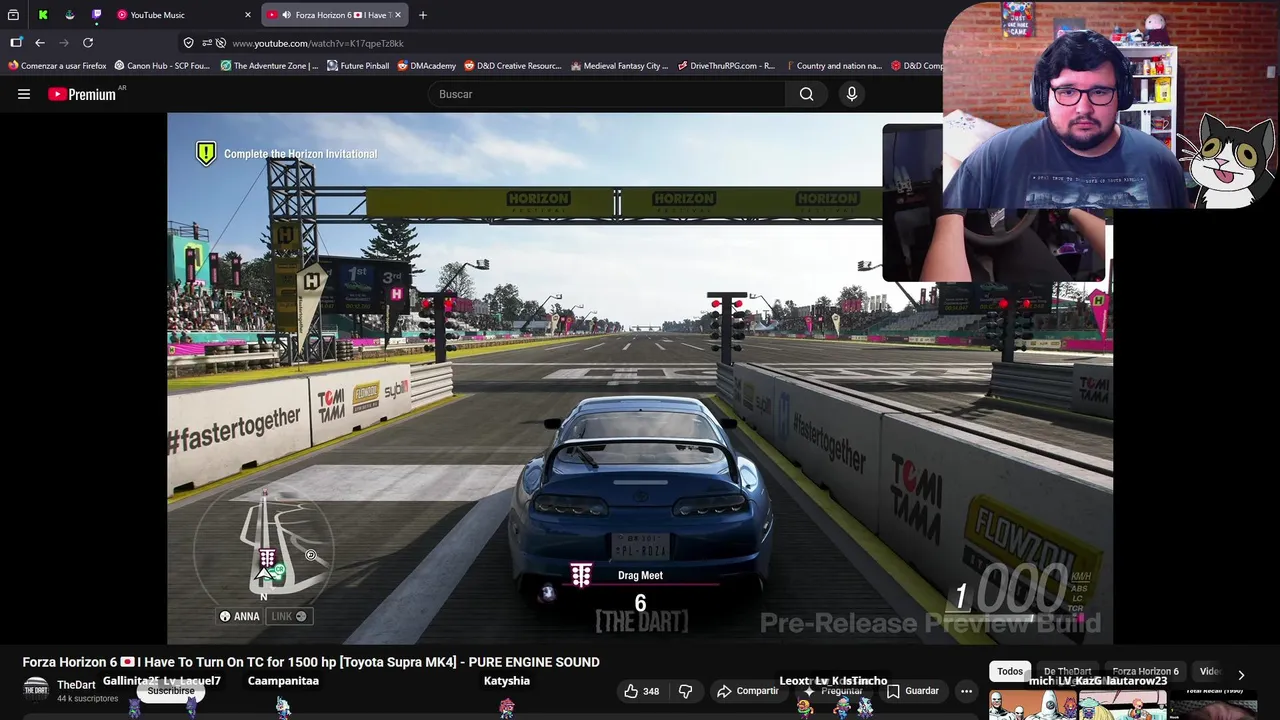Open Country and nation names bookmark
1280x720 pixels.
833,66
